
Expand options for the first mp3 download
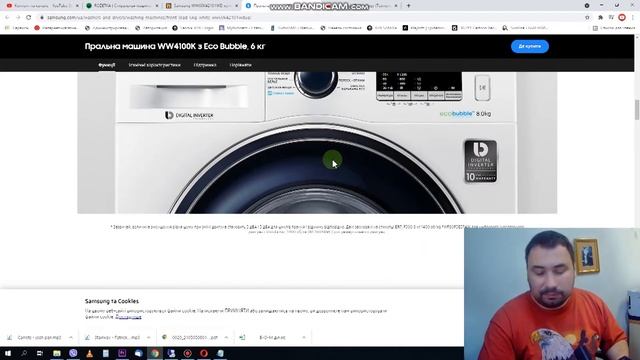[x=71, y=338]
